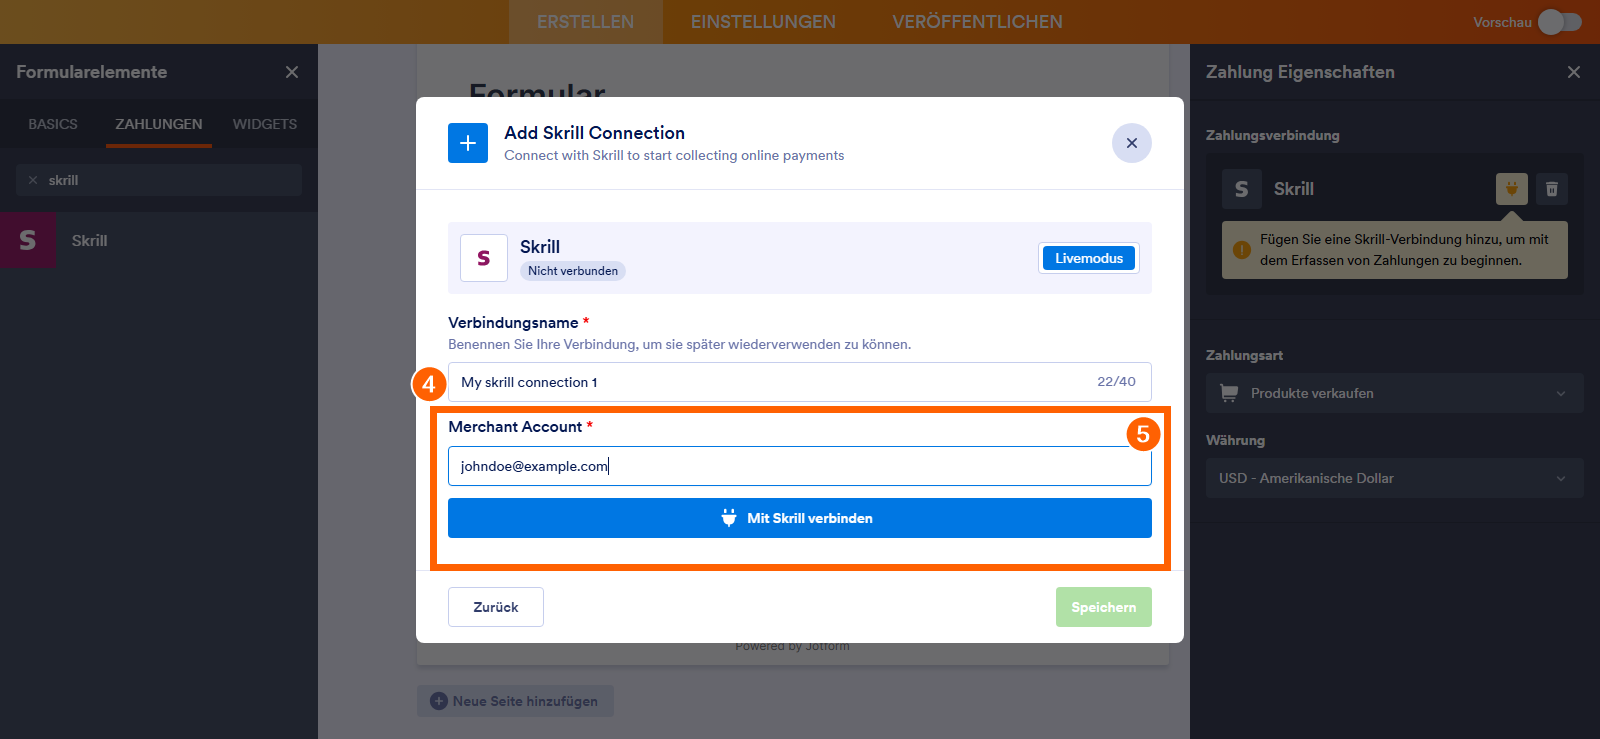Click the Merchant Account email field
The image size is (1600, 739).
point(800,466)
